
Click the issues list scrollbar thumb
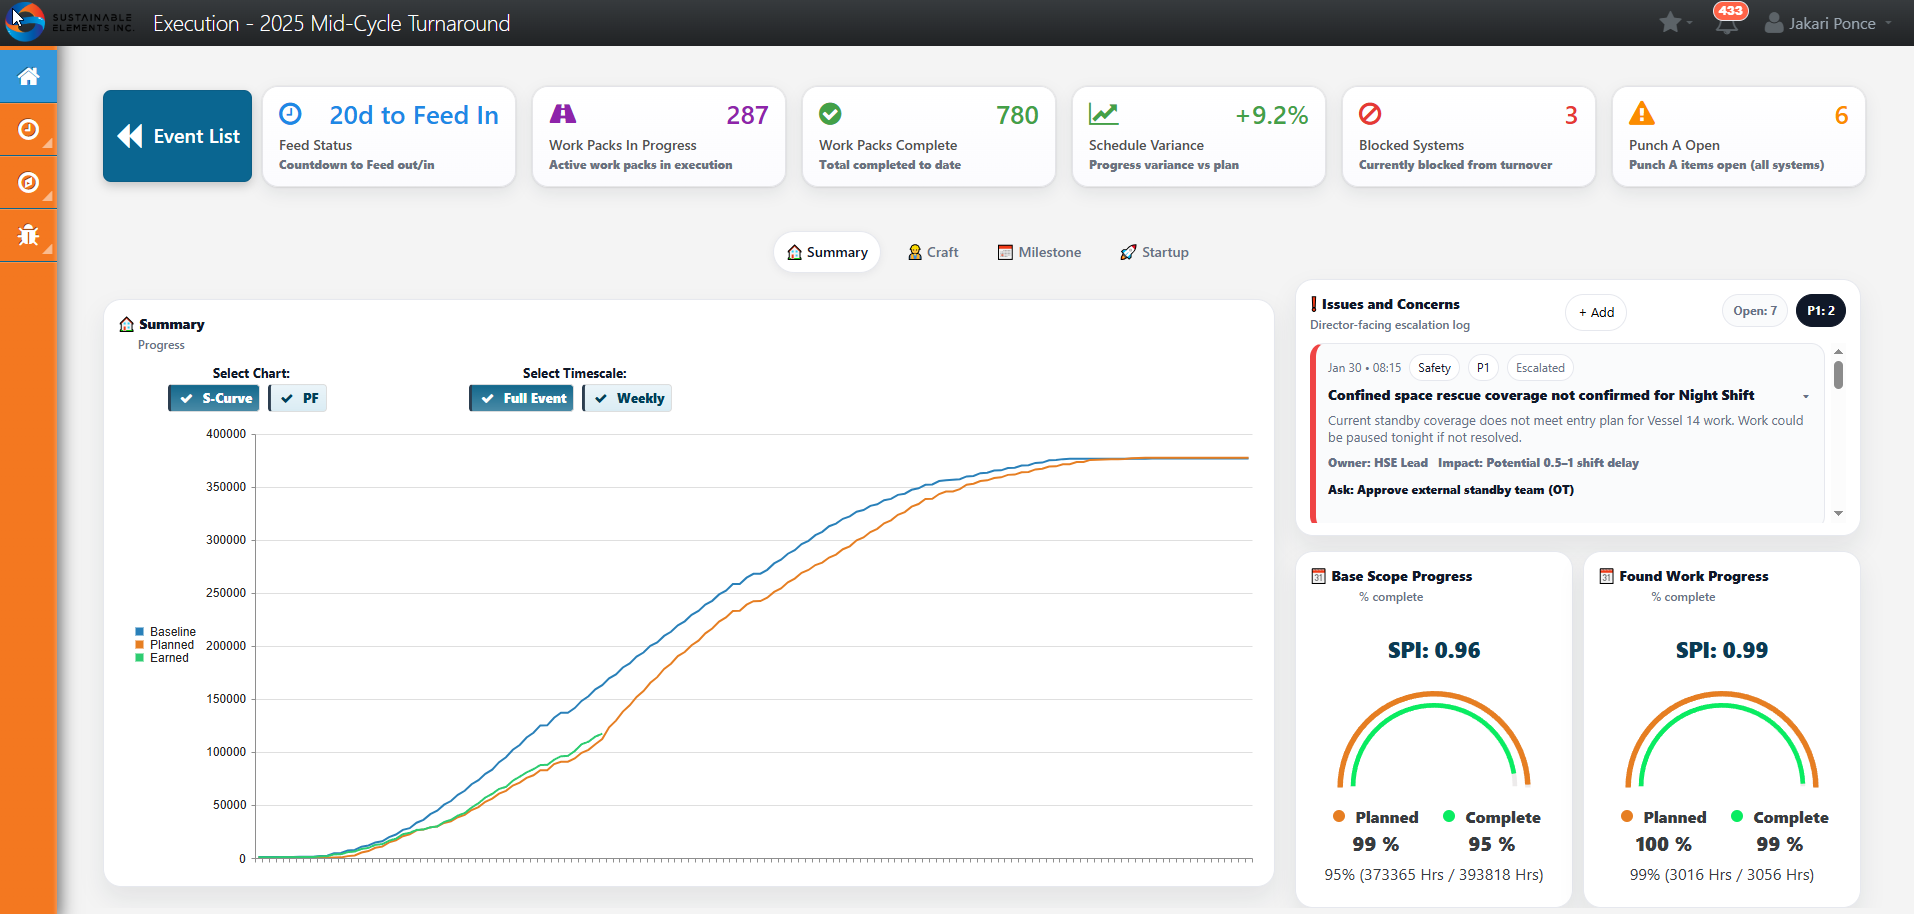point(1838,375)
